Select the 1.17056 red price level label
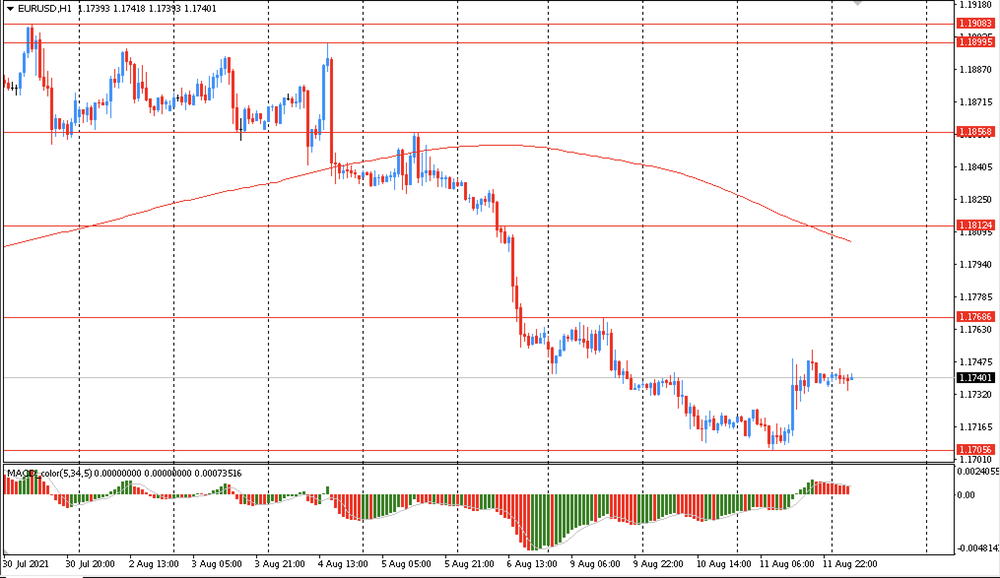Screen dimensions: 1000x578 coord(976,450)
